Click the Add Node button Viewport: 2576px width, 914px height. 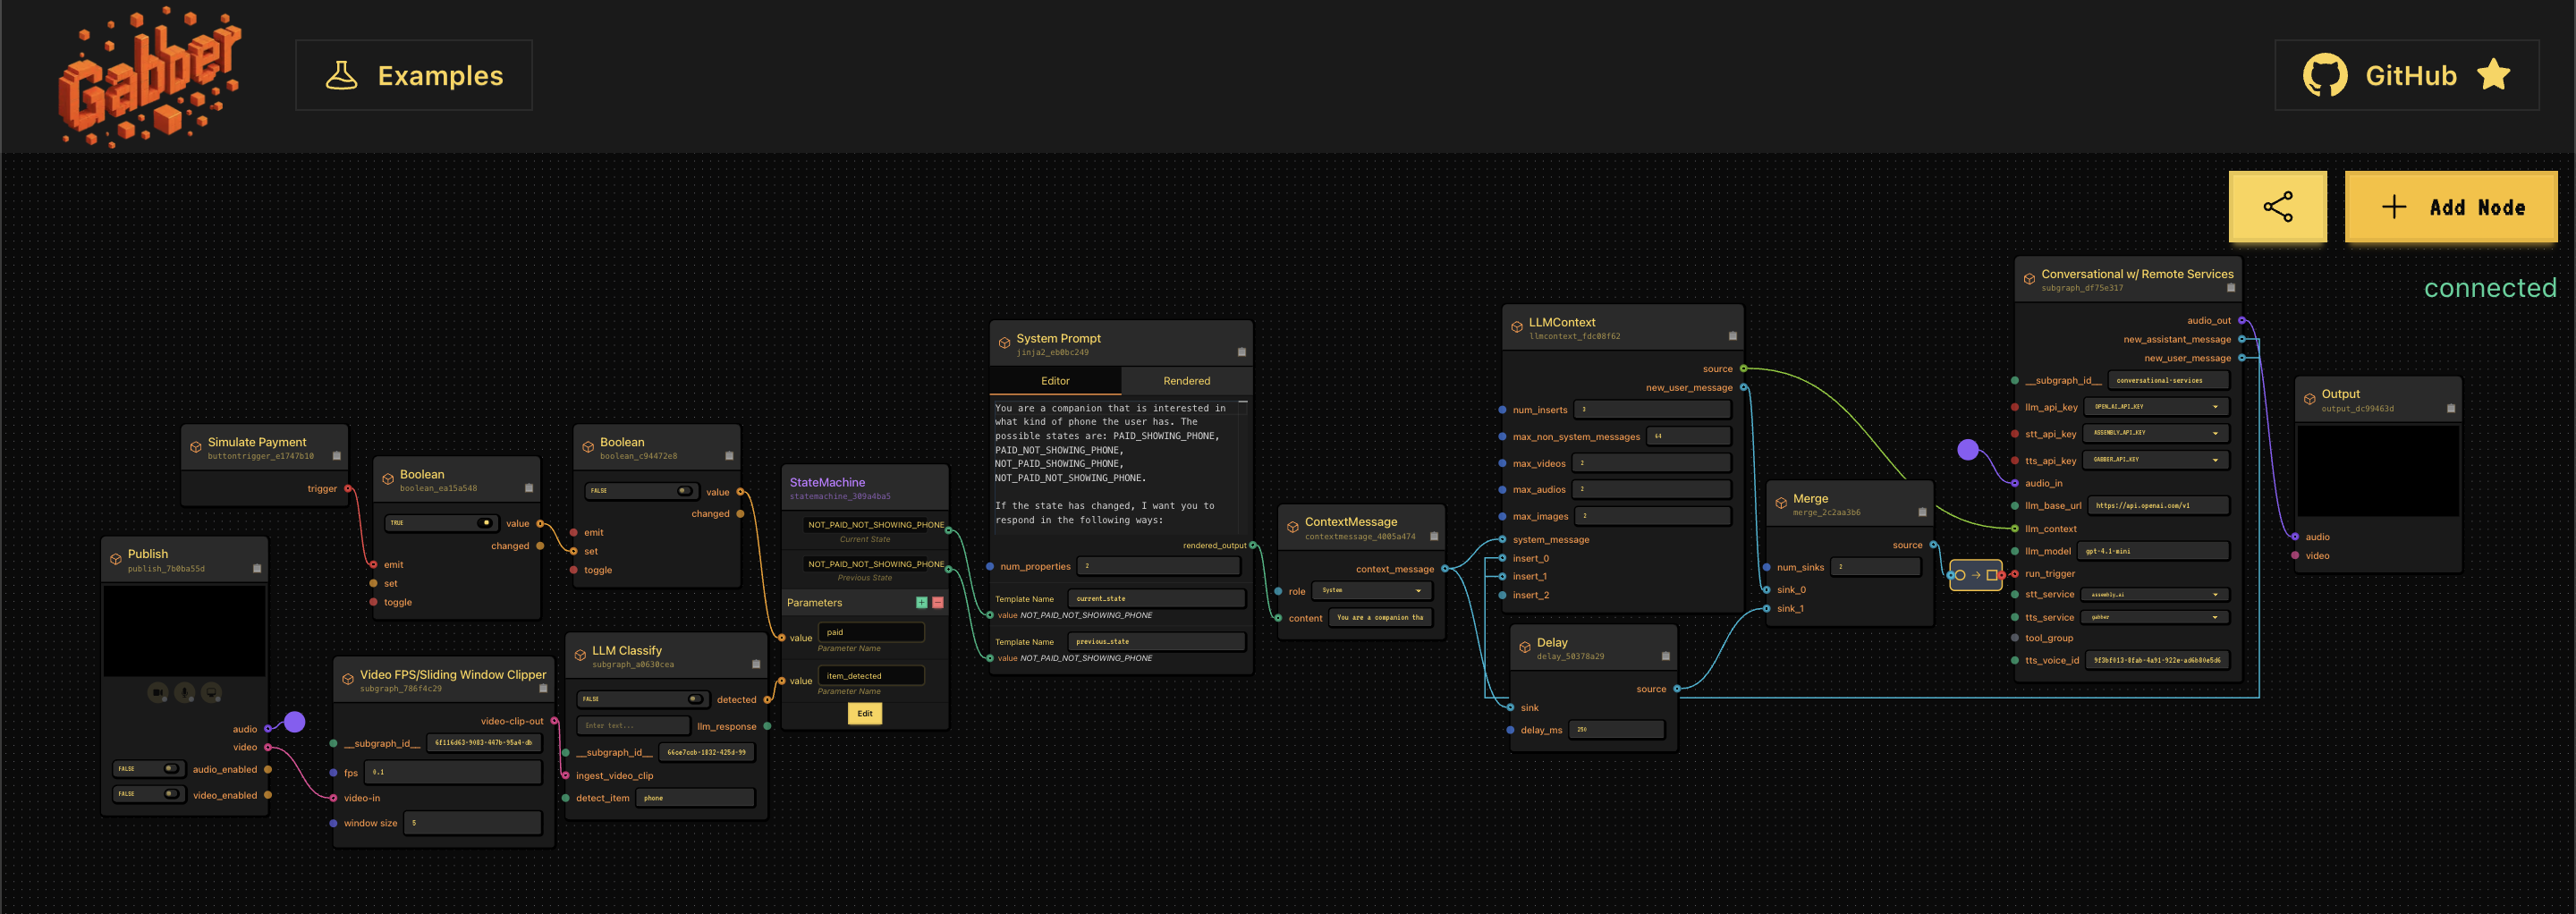point(2450,207)
